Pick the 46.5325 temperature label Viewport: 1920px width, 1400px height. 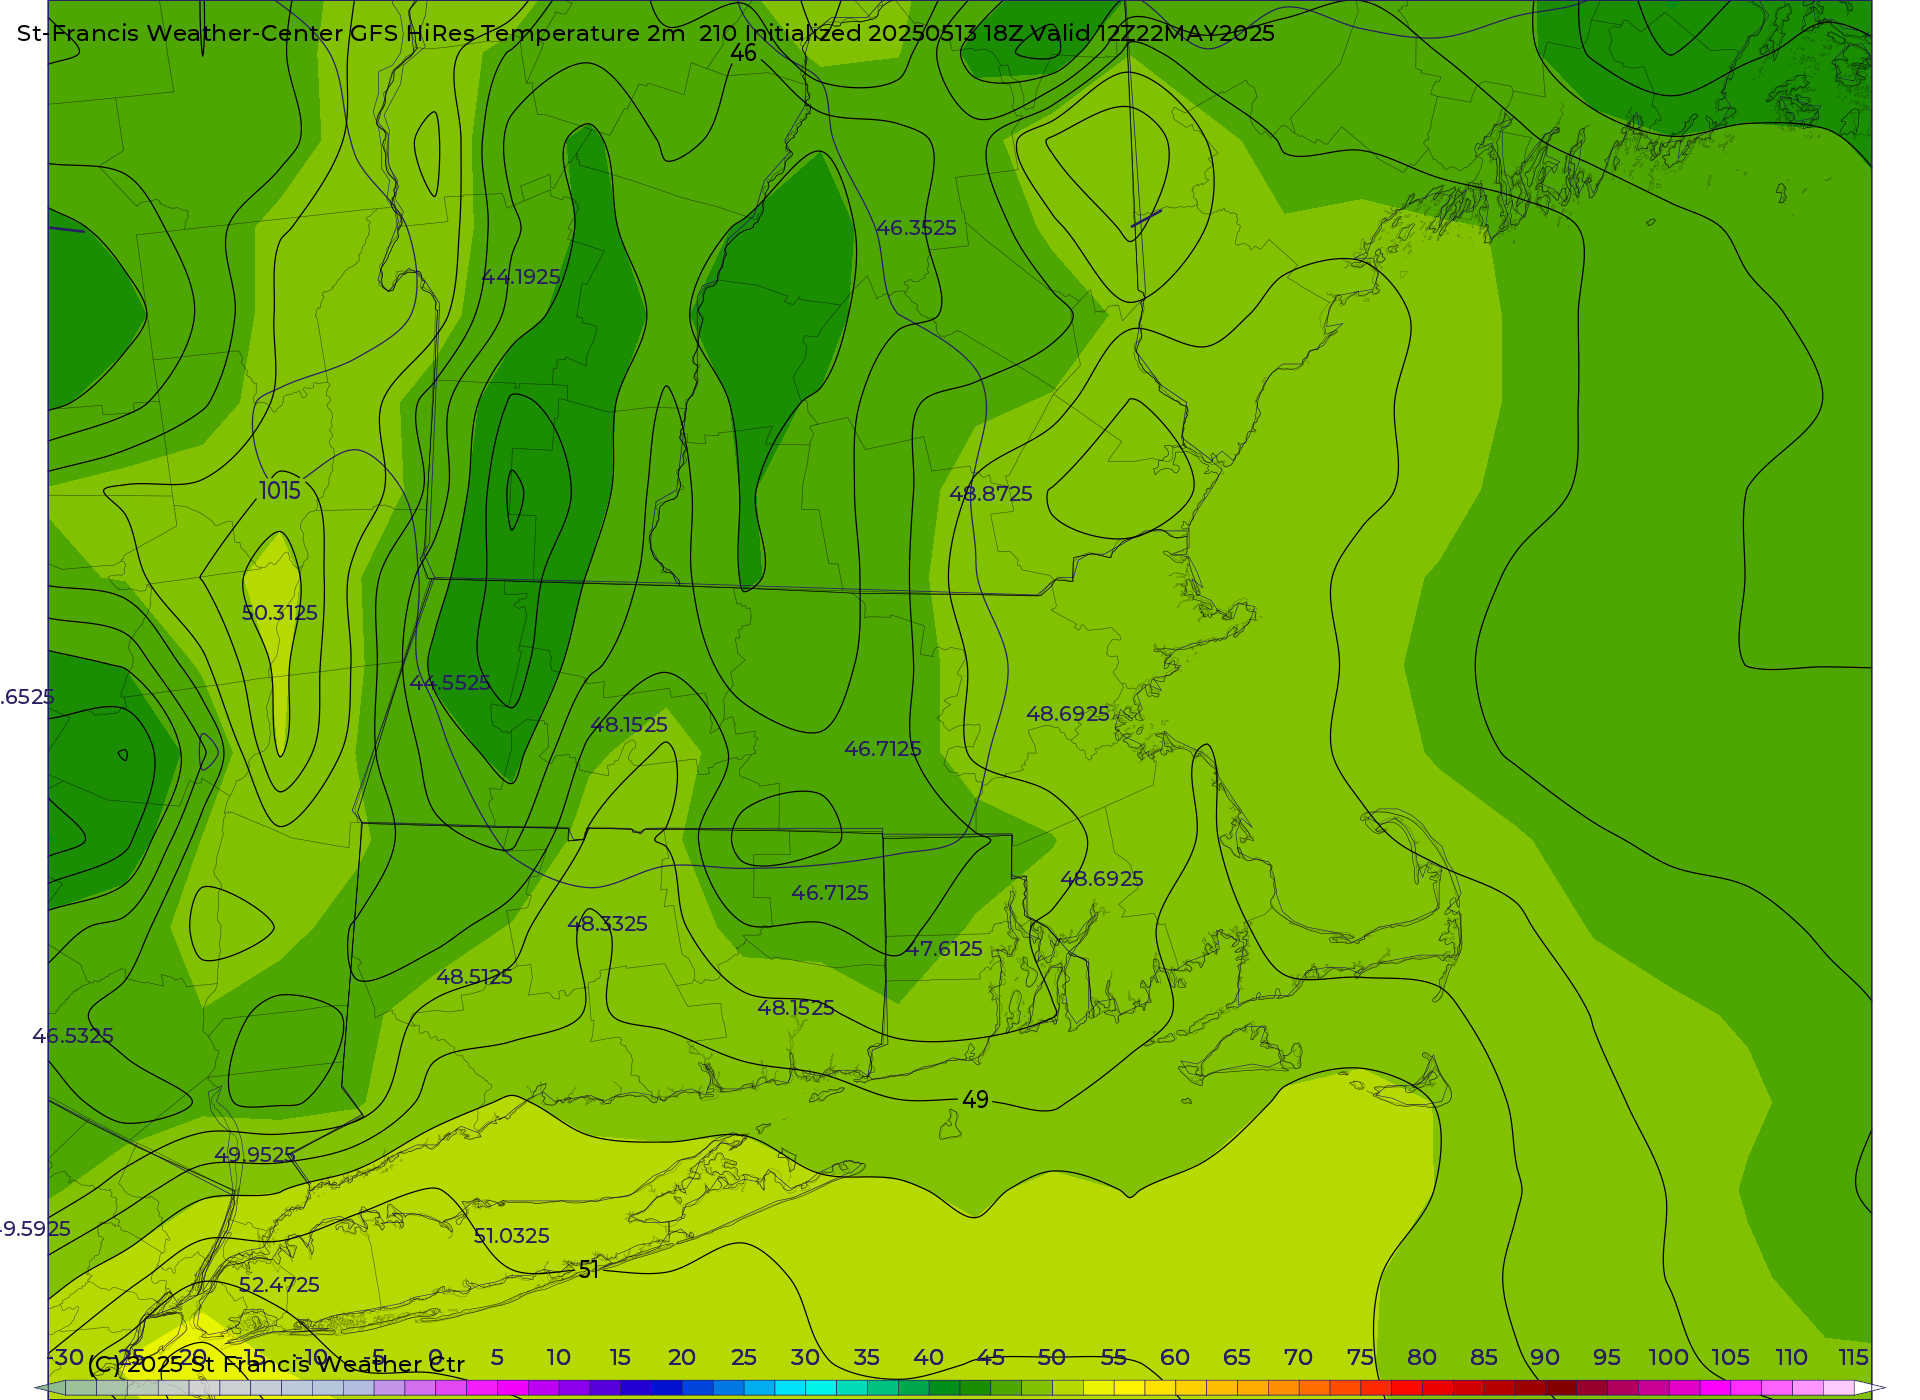point(73,1036)
